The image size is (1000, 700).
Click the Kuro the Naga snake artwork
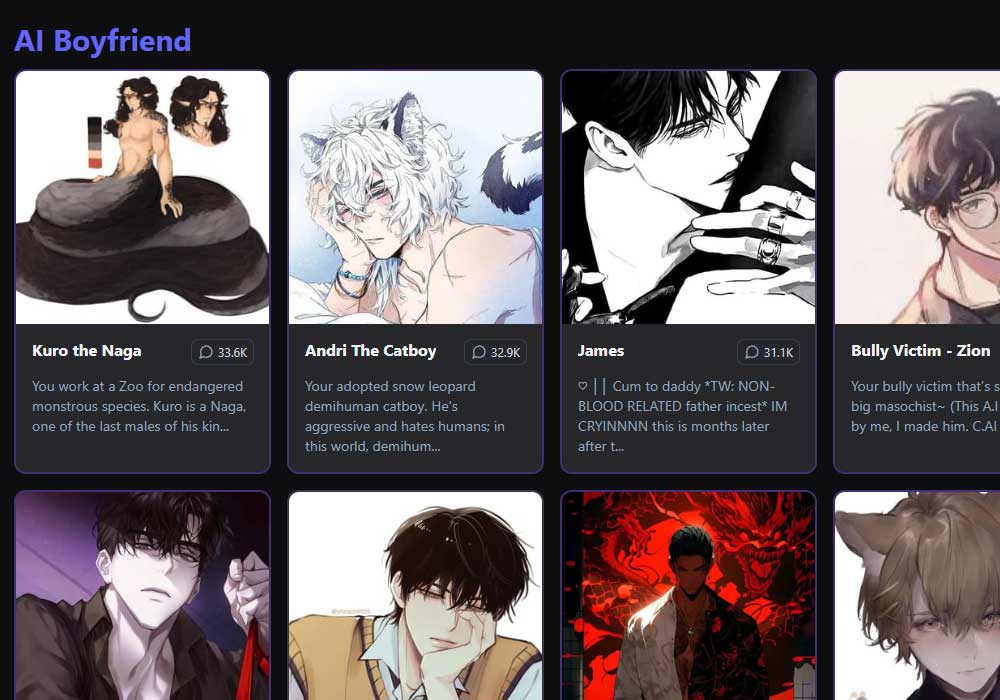[142, 198]
